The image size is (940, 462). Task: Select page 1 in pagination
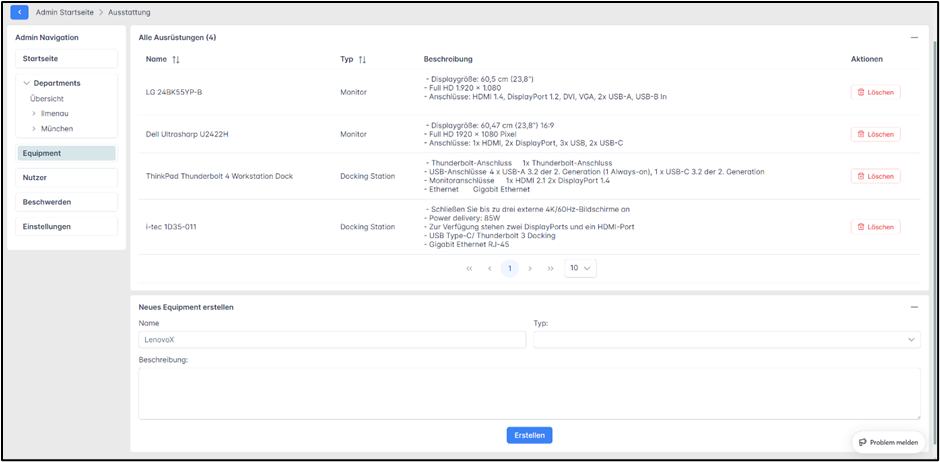(510, 268)
